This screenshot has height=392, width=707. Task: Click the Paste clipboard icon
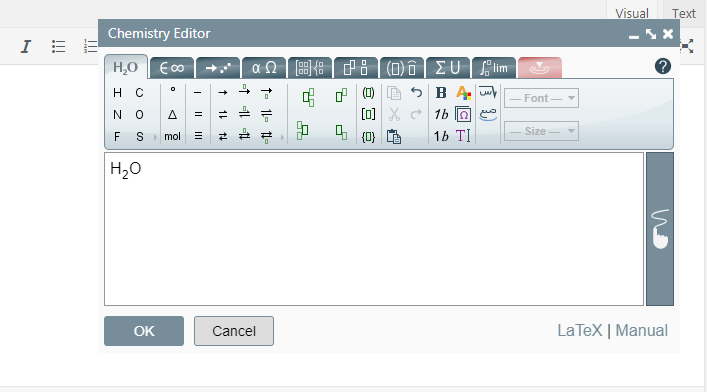[394, 136]
